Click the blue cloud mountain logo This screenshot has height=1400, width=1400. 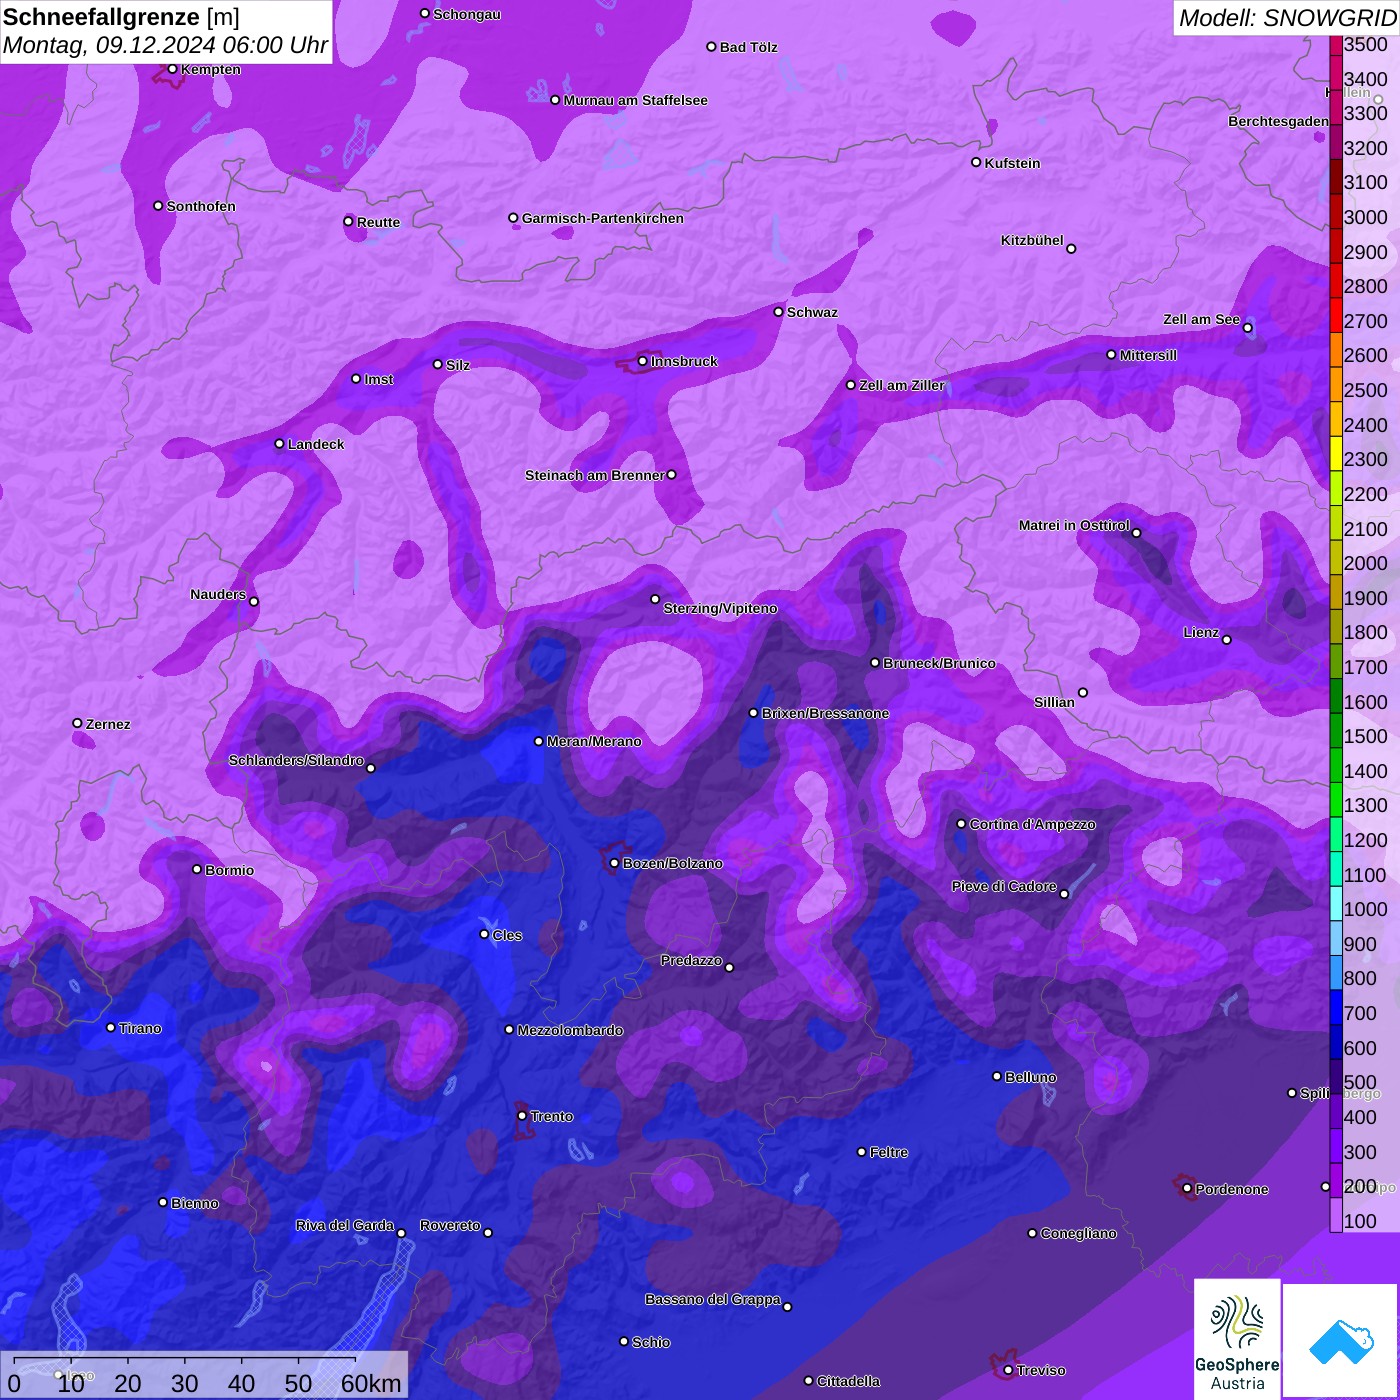1340,1340
